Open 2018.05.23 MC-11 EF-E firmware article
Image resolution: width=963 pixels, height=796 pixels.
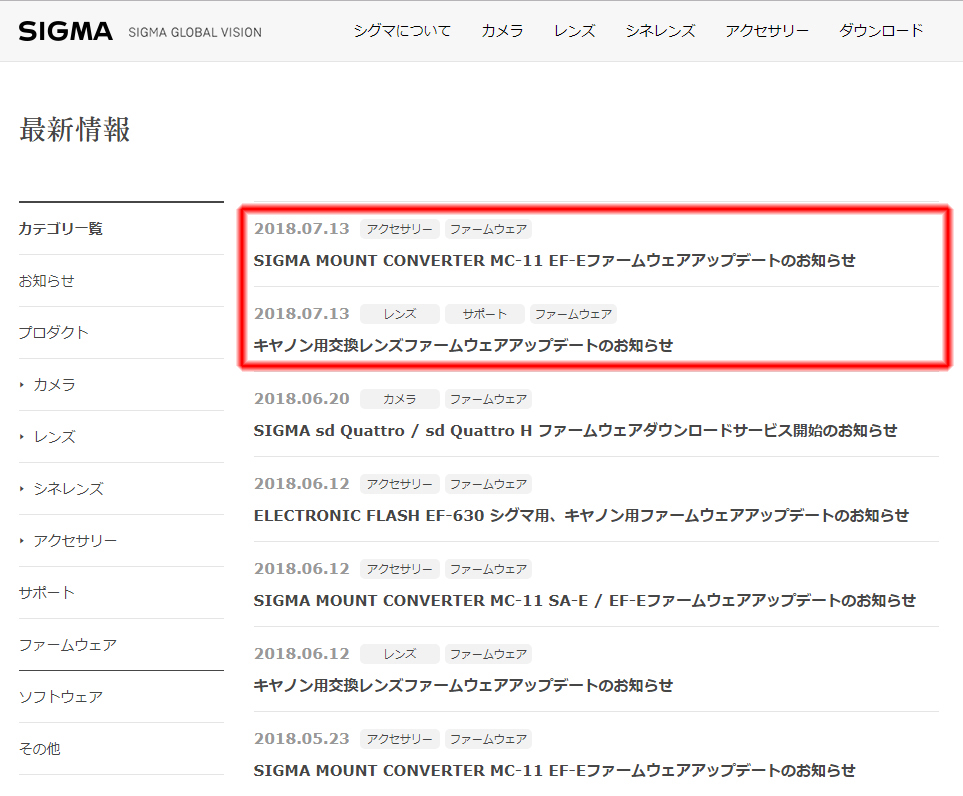click(x=554, y=770)
